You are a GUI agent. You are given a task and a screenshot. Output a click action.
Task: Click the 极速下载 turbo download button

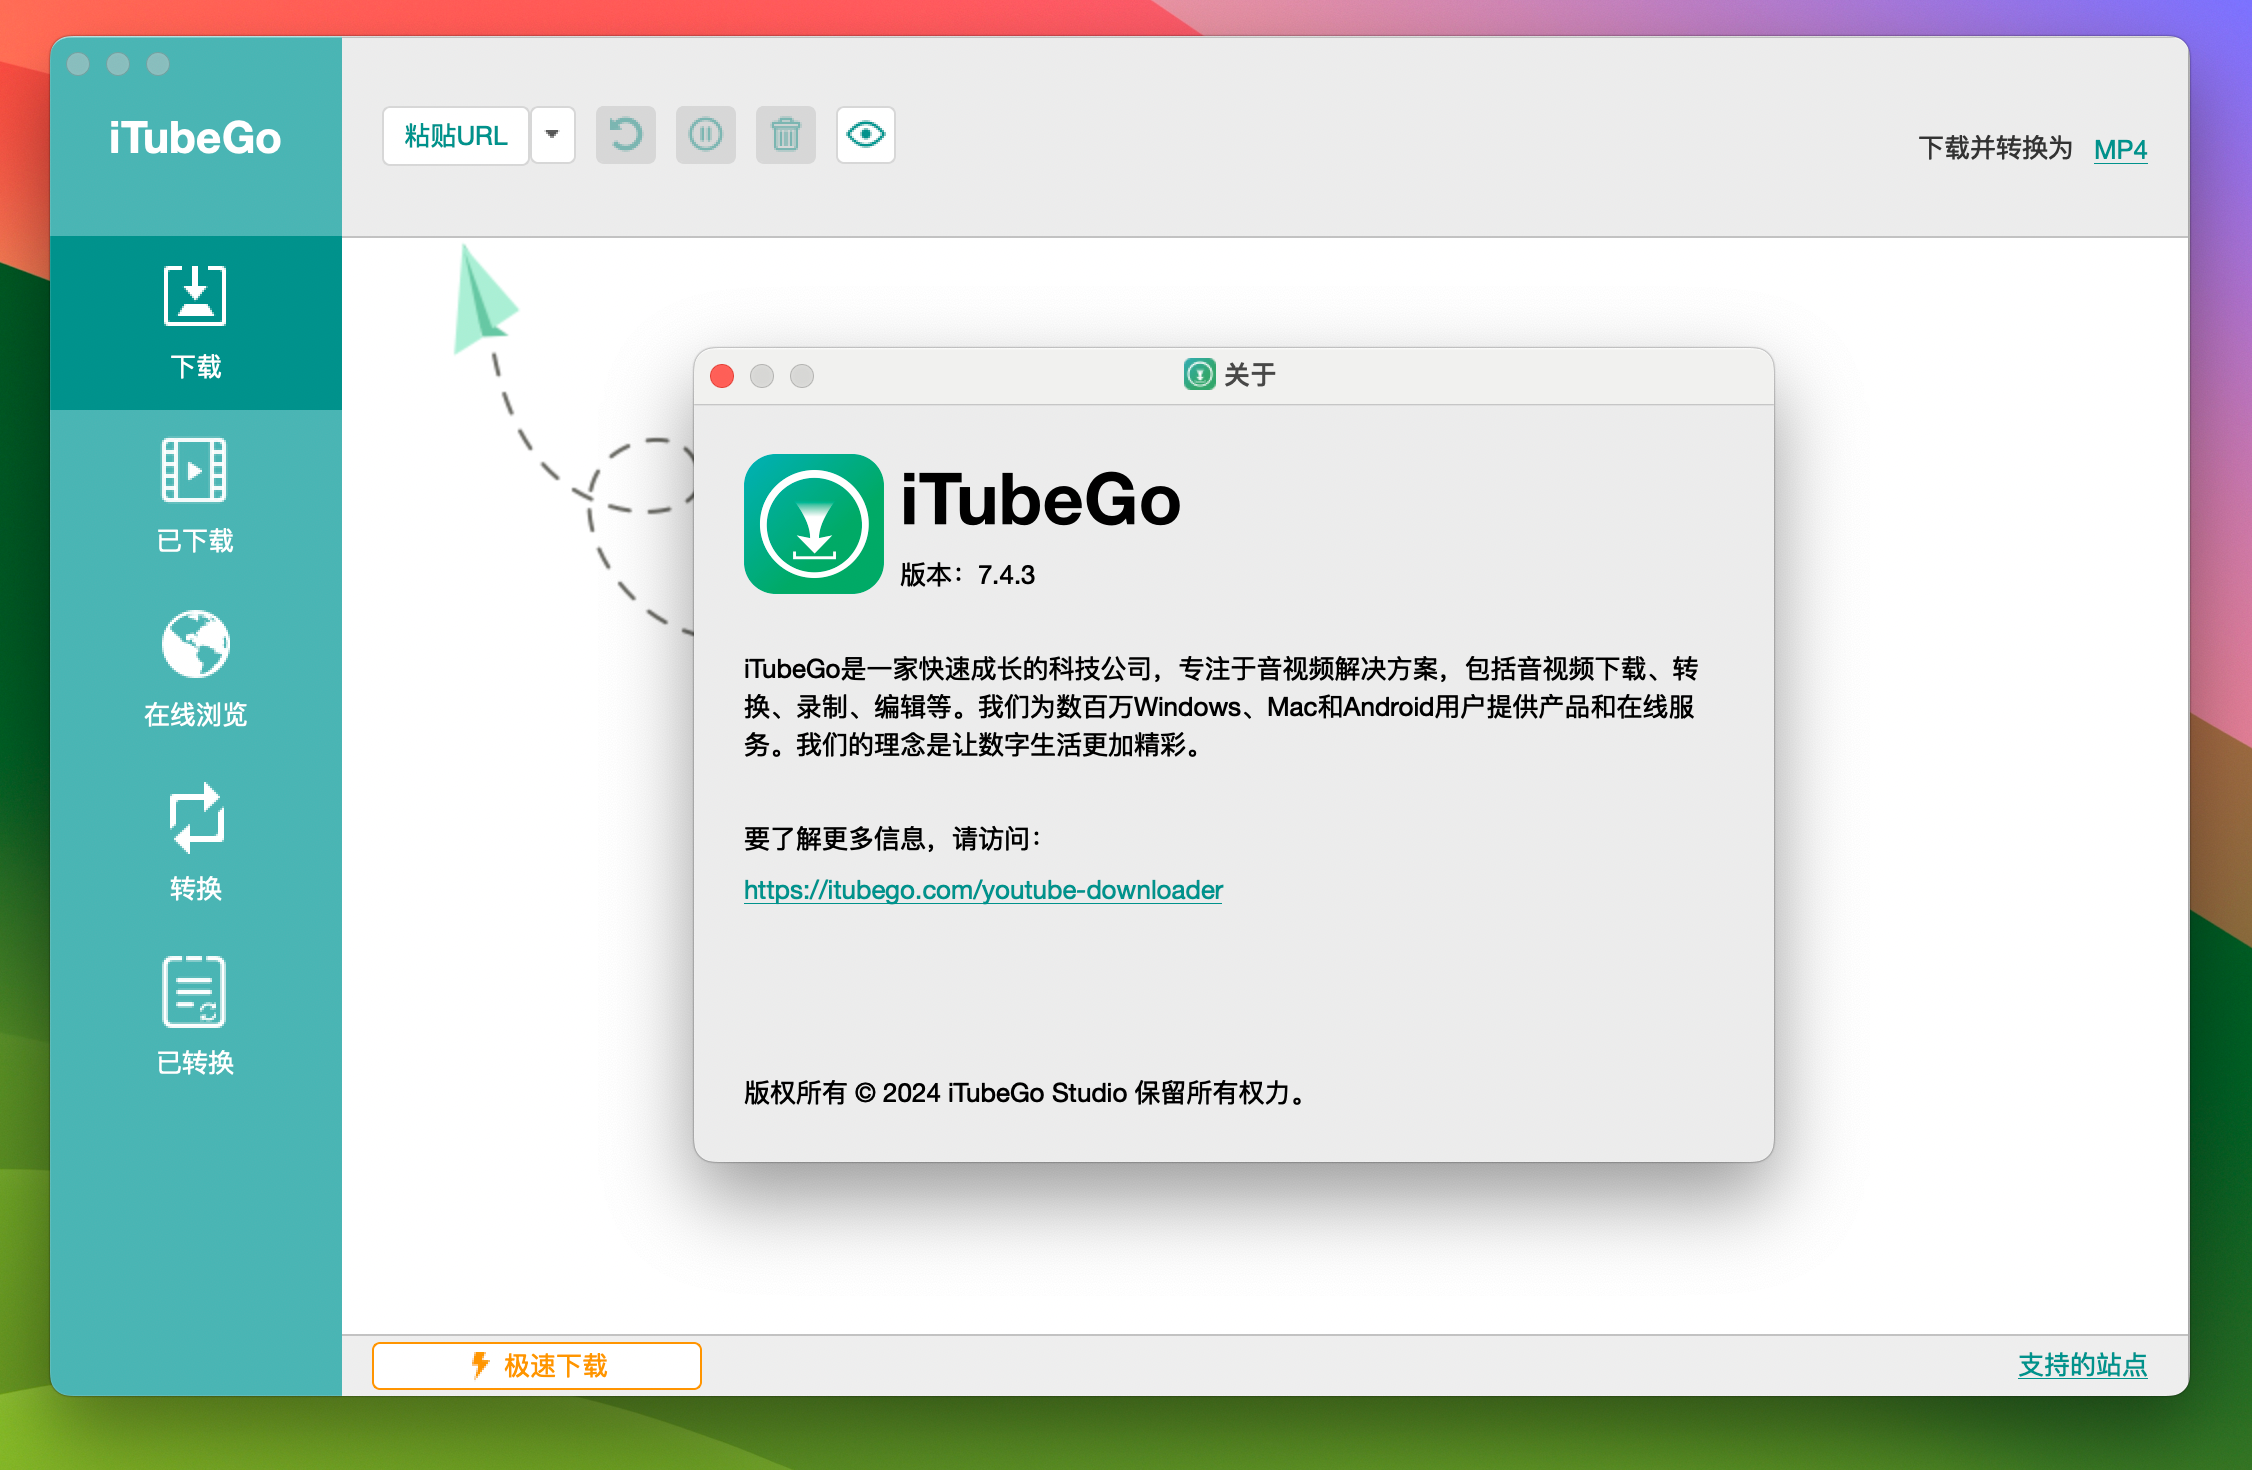click(x=537, y=1366)
